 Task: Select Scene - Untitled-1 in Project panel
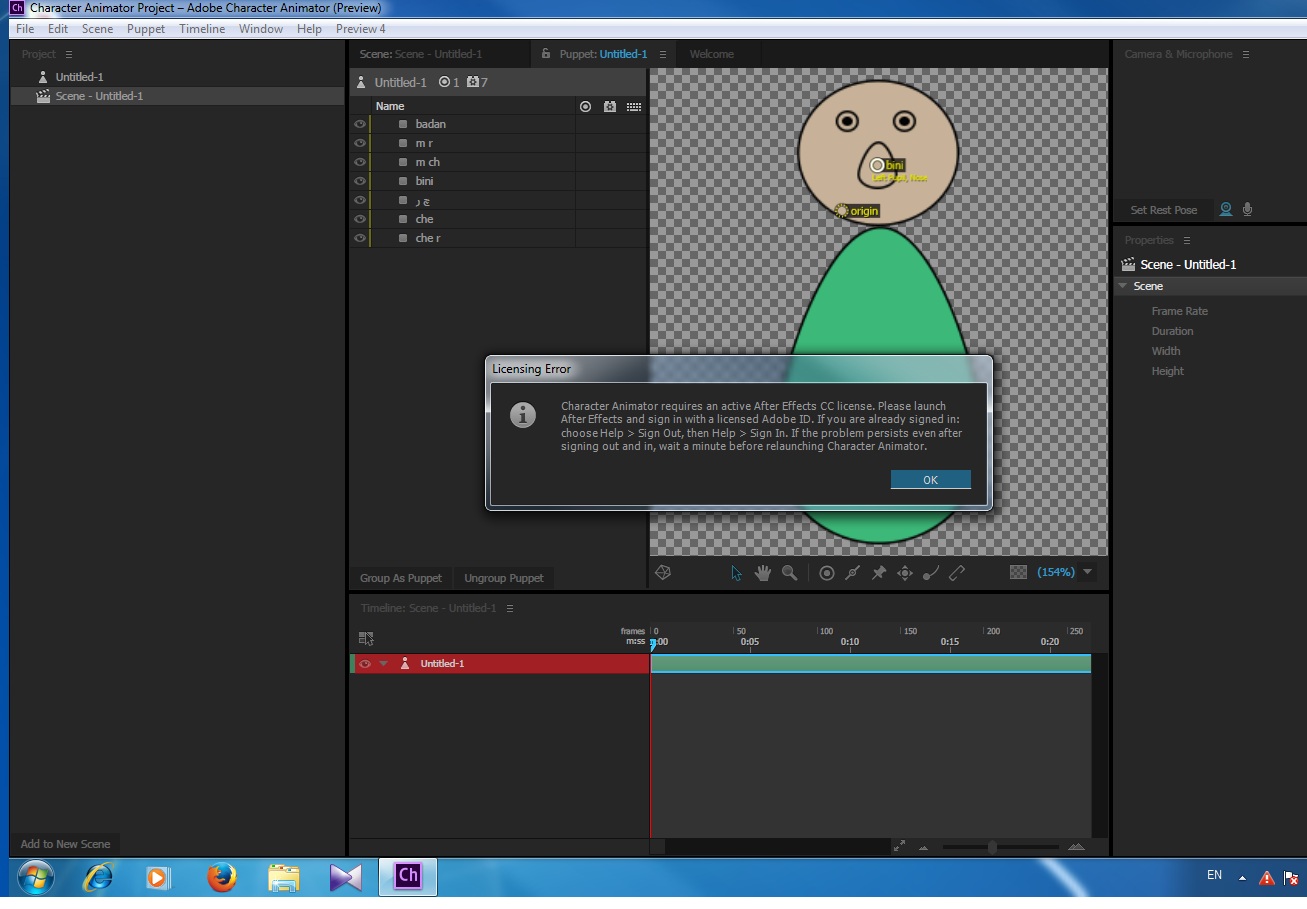(99, 96)
